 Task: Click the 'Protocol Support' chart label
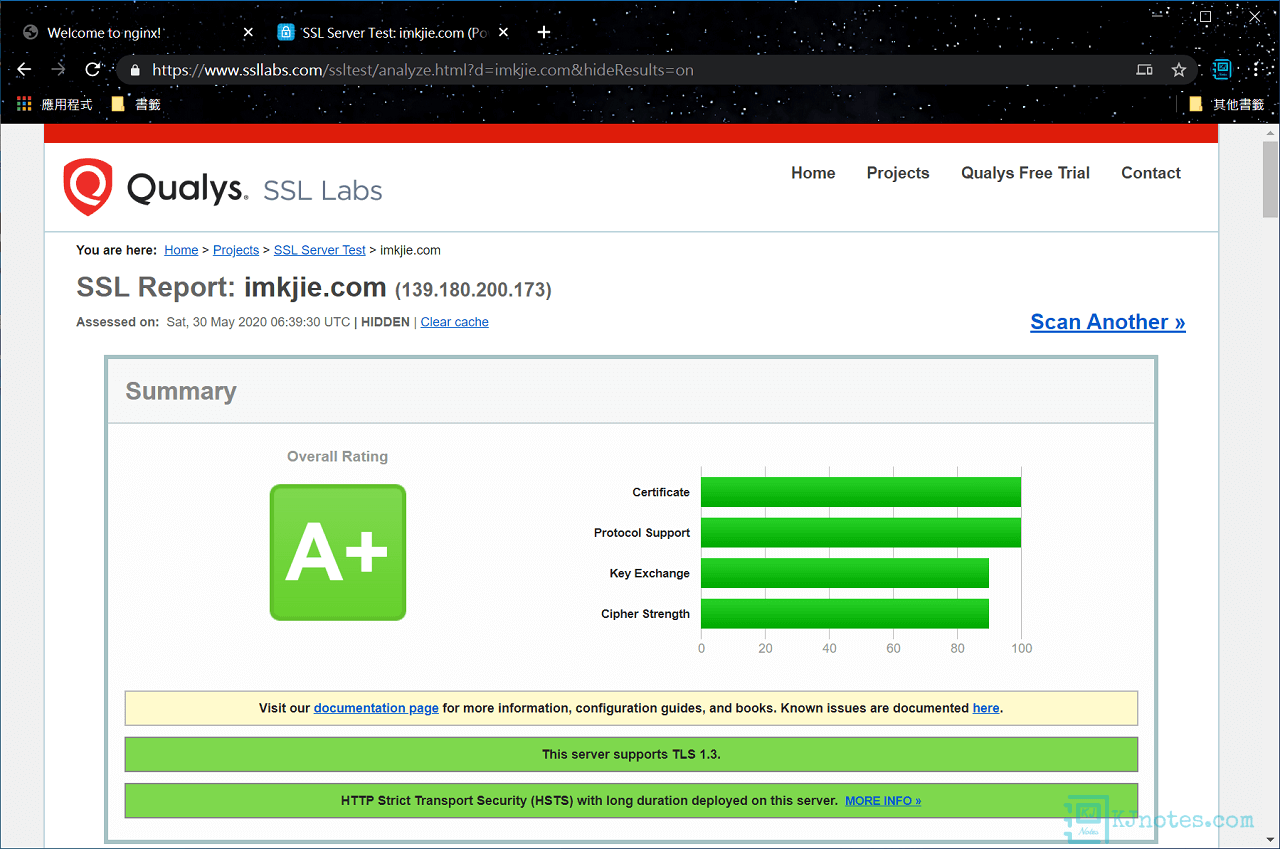642,533
